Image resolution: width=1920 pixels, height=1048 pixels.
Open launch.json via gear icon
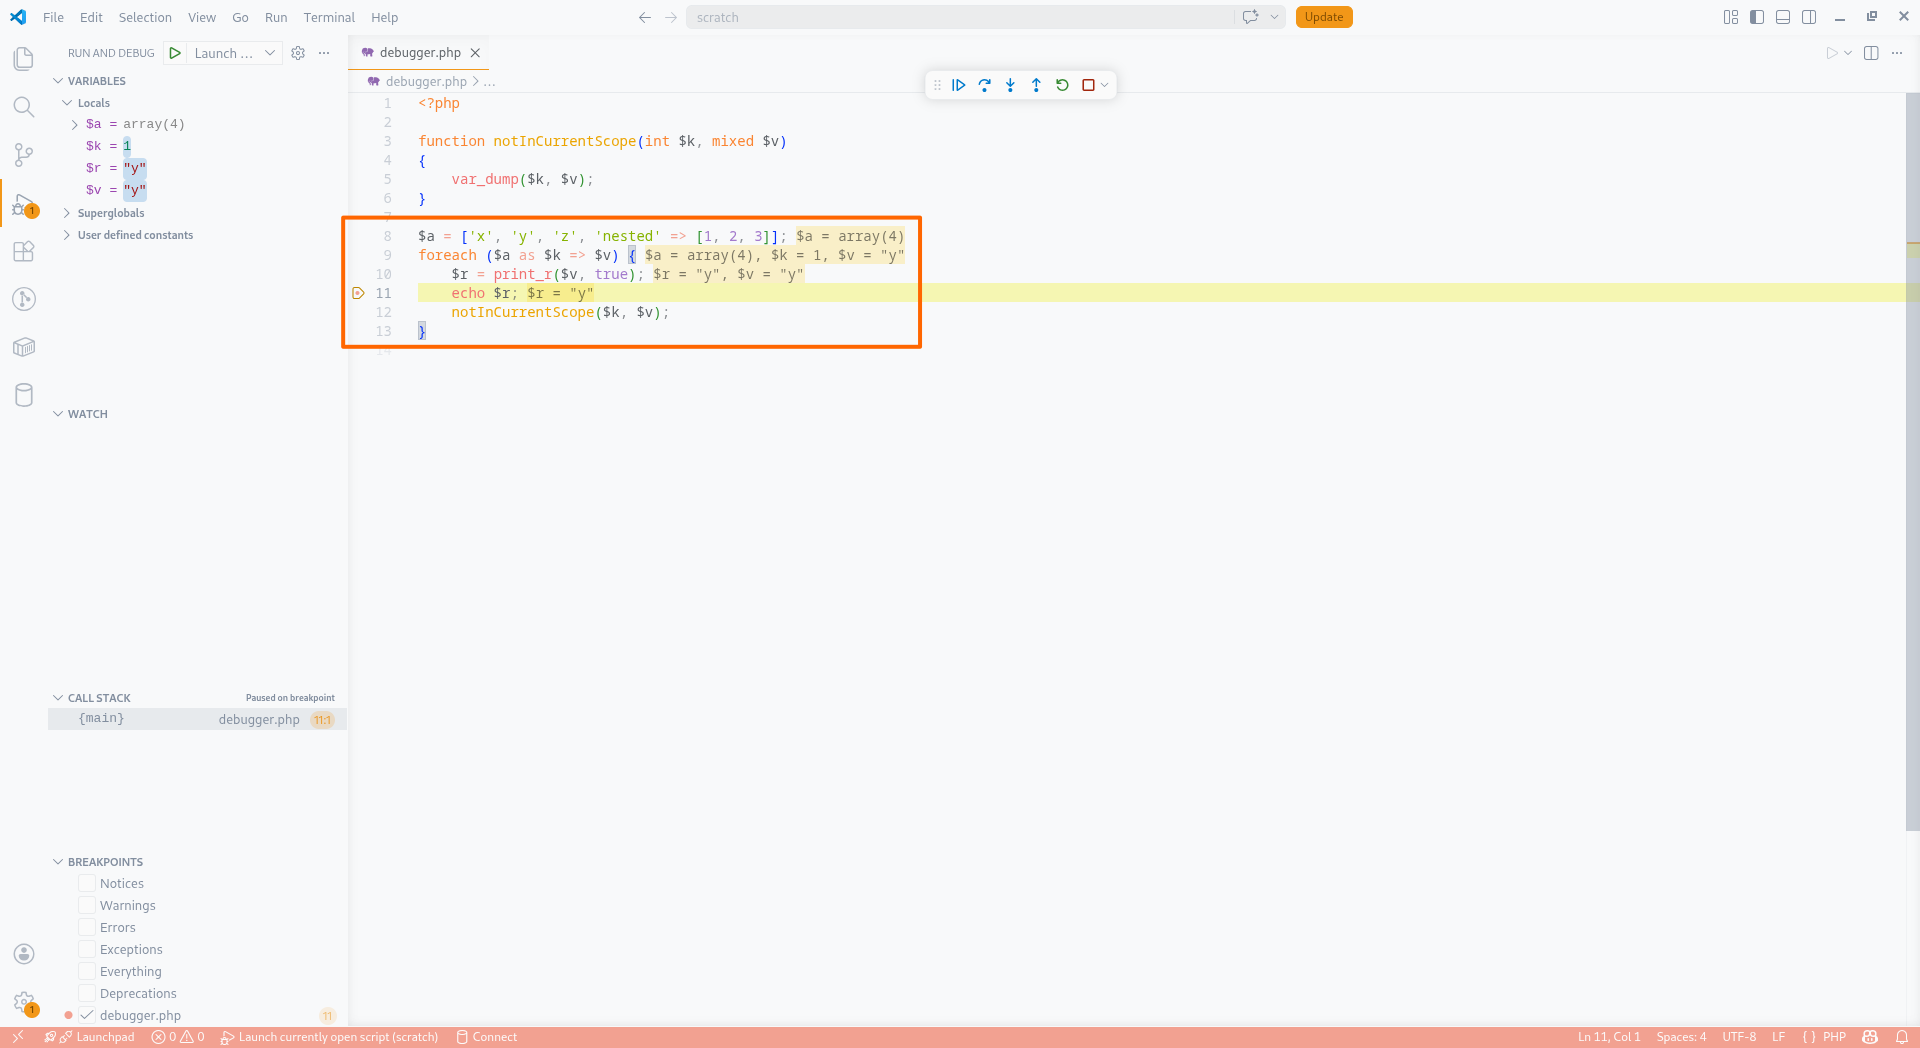pos(298,53)
